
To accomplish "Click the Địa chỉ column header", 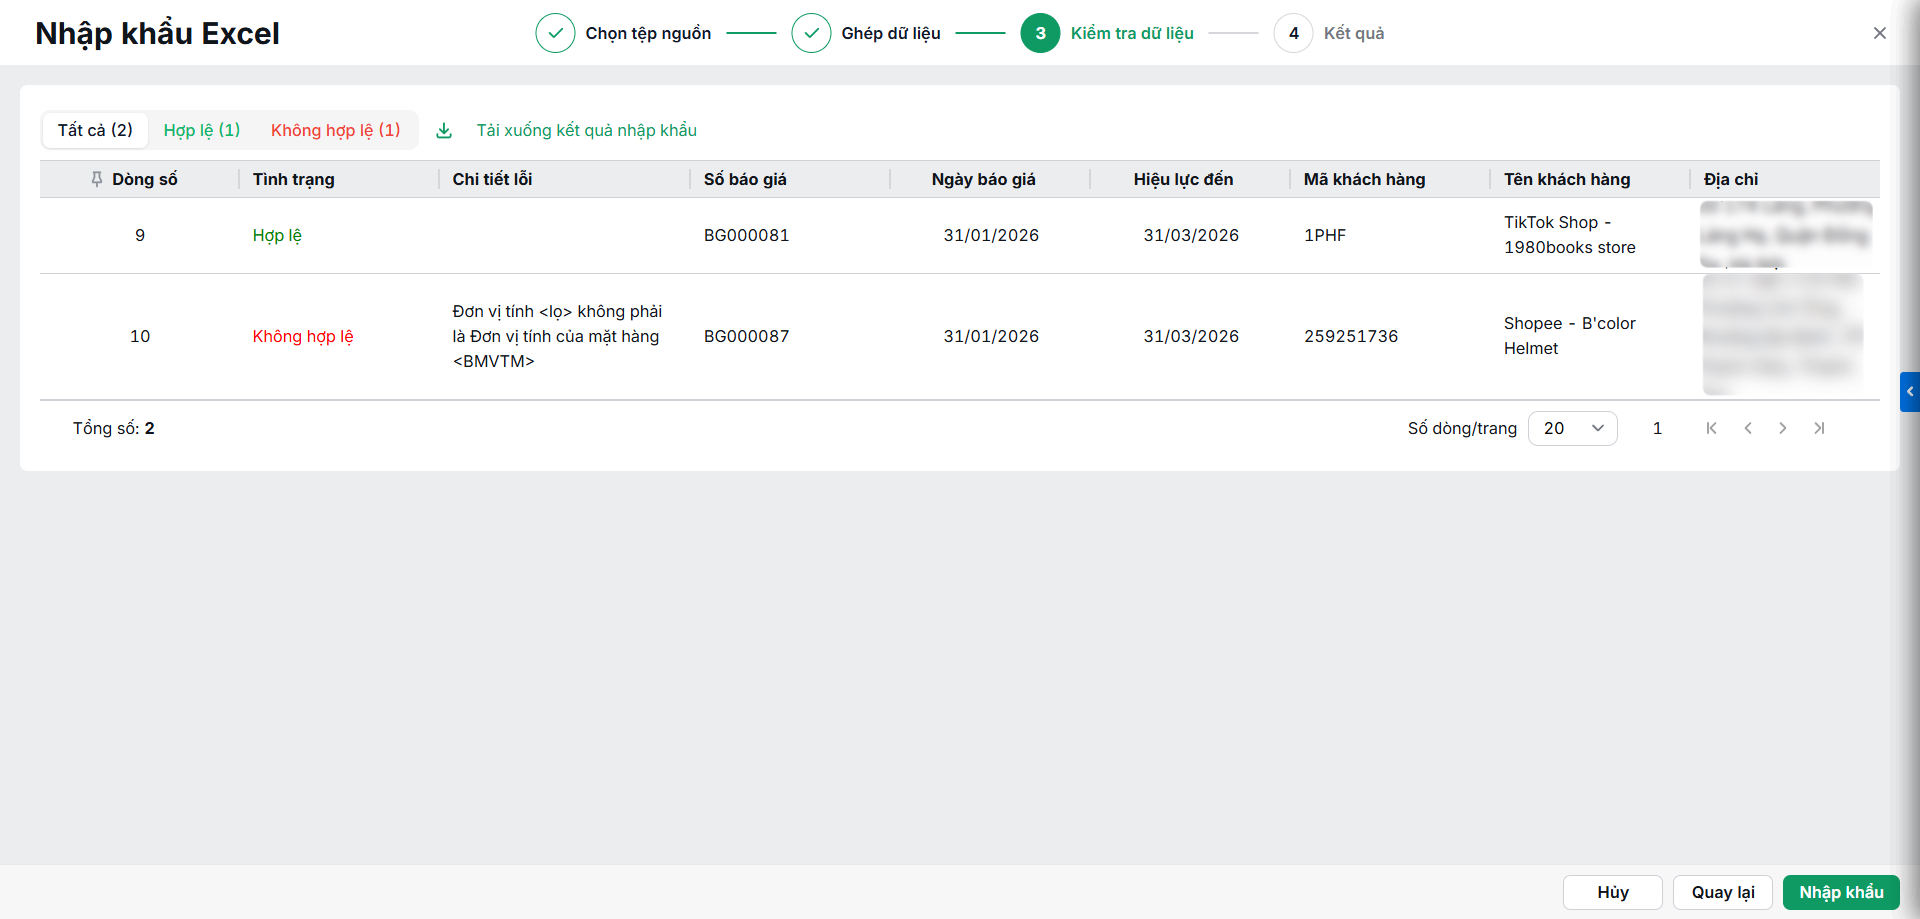I will [x=1731, y=179].
